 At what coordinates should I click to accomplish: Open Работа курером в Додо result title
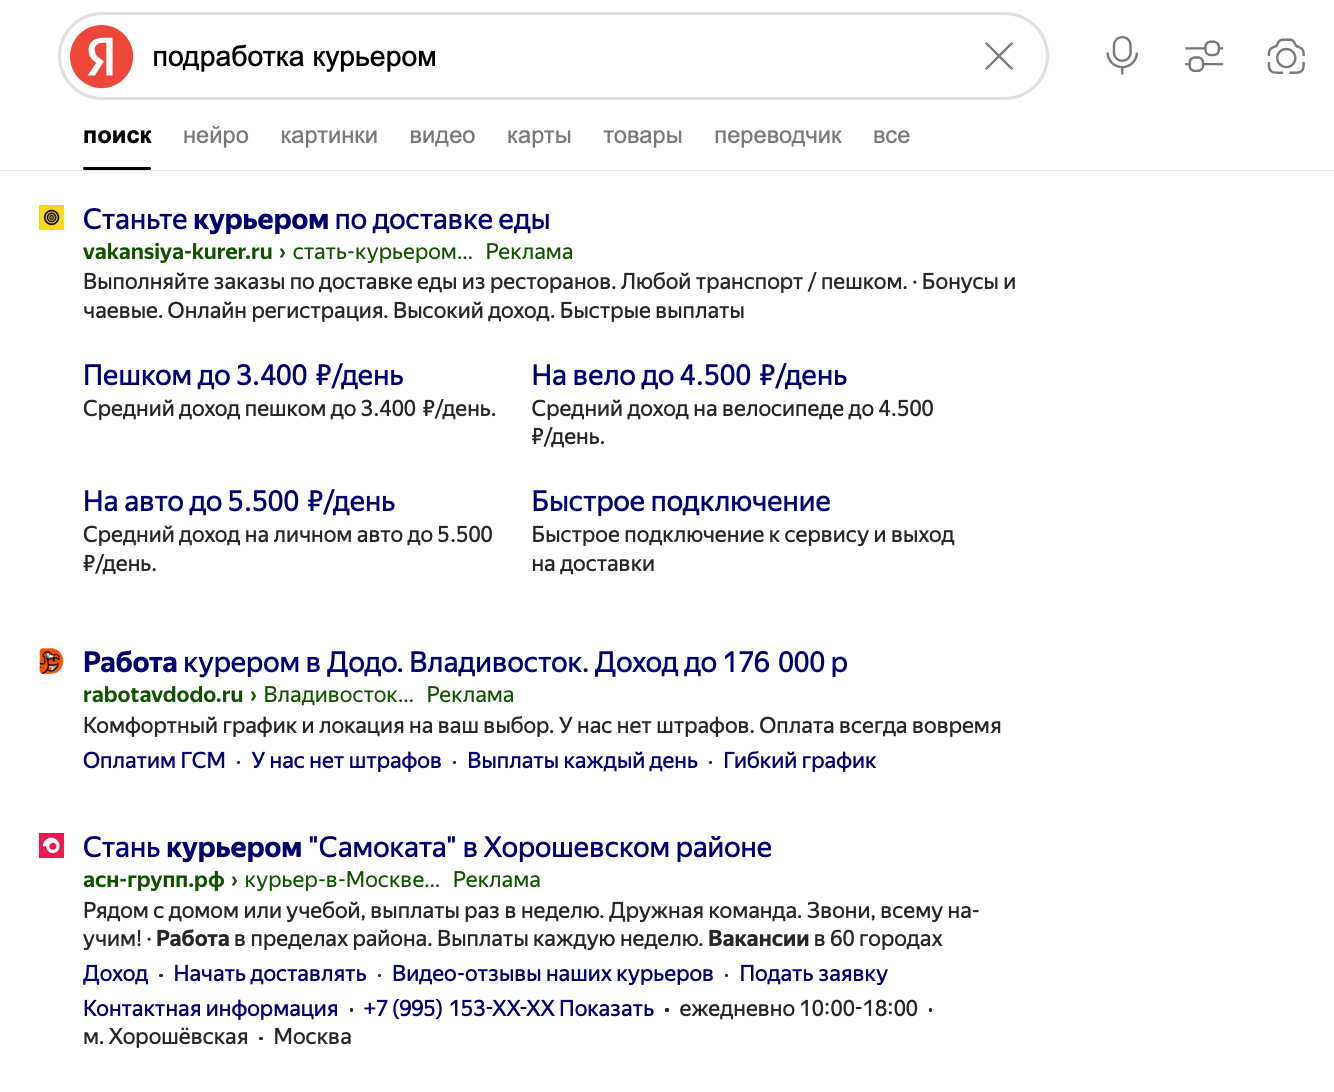[x=465, y=662]
